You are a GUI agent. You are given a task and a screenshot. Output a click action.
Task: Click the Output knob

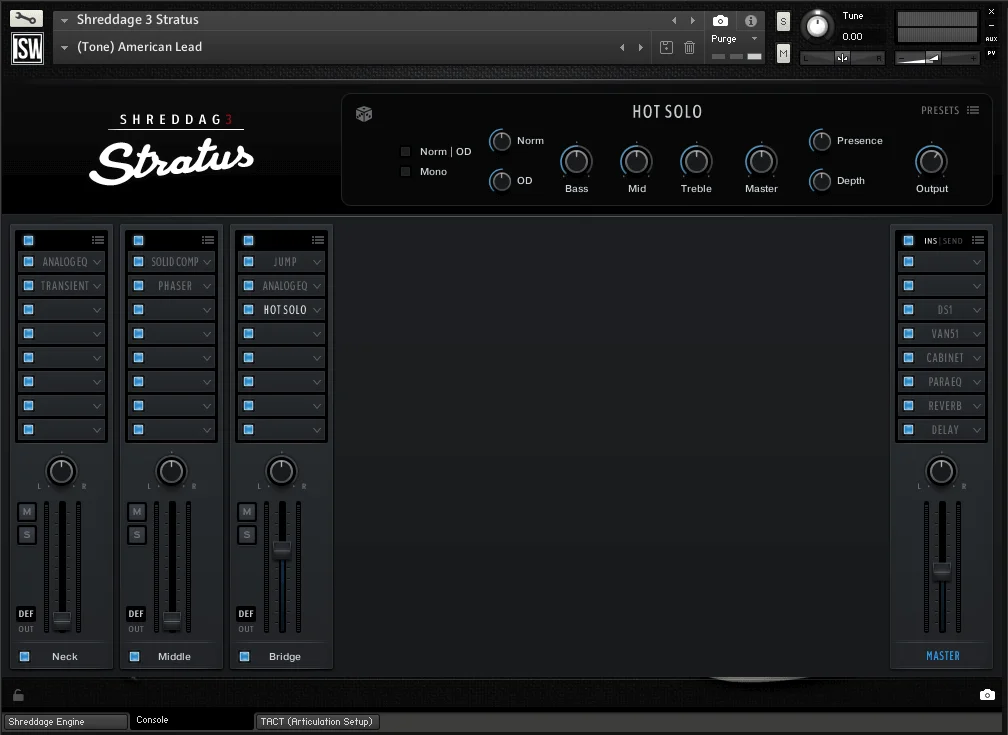pos(931,161)
